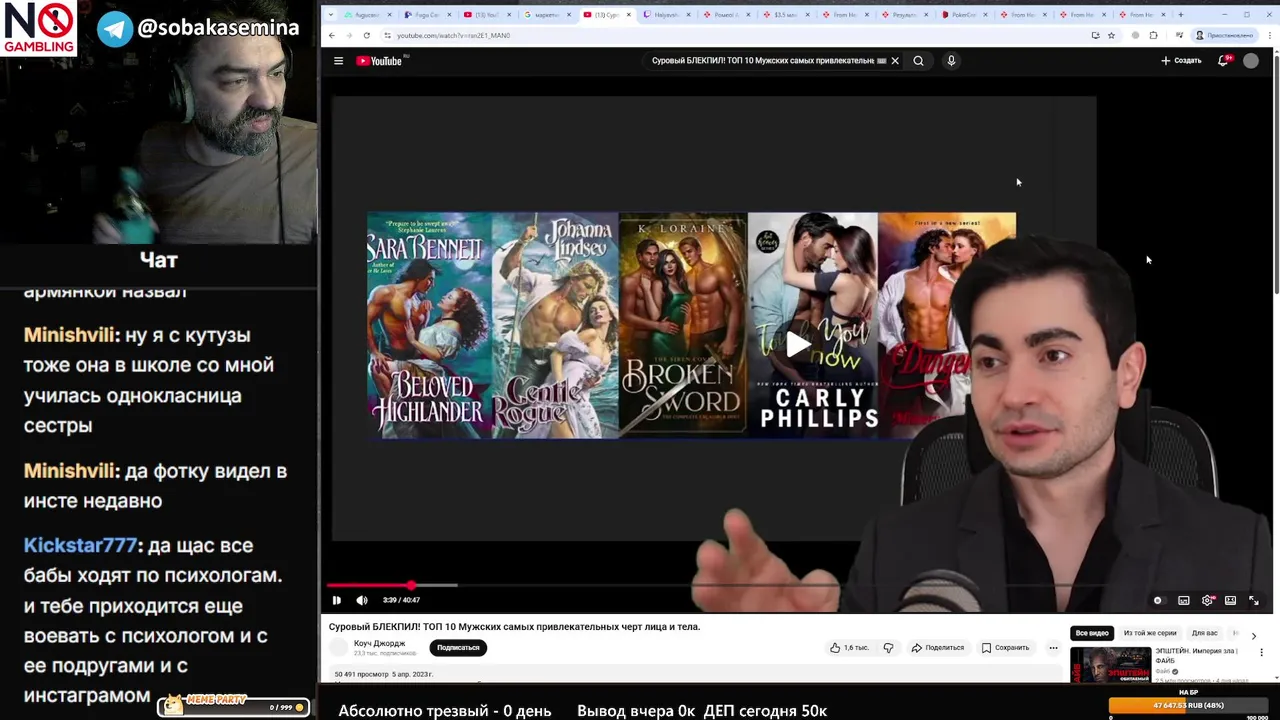Toggle subtitles in the video player

pos(1184,600)
